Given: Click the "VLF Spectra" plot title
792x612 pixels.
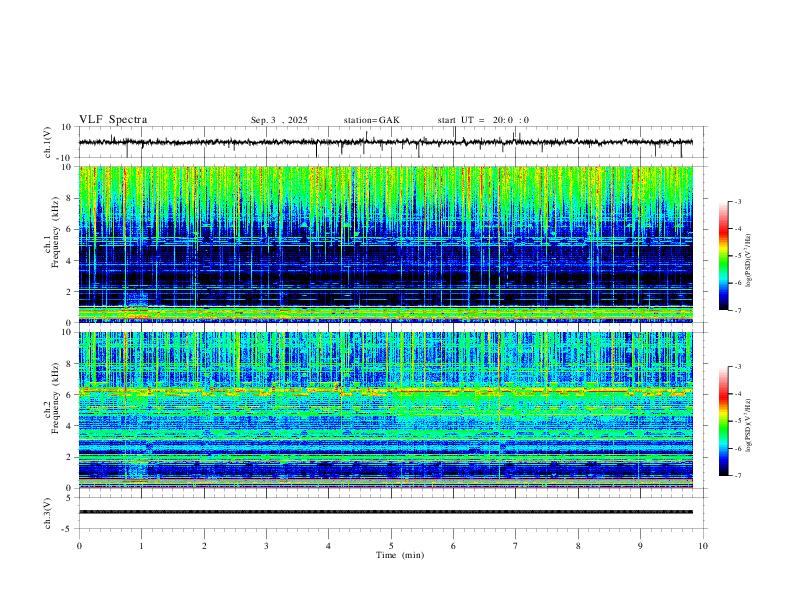Looking at the screenshot, I should [113, 120].
